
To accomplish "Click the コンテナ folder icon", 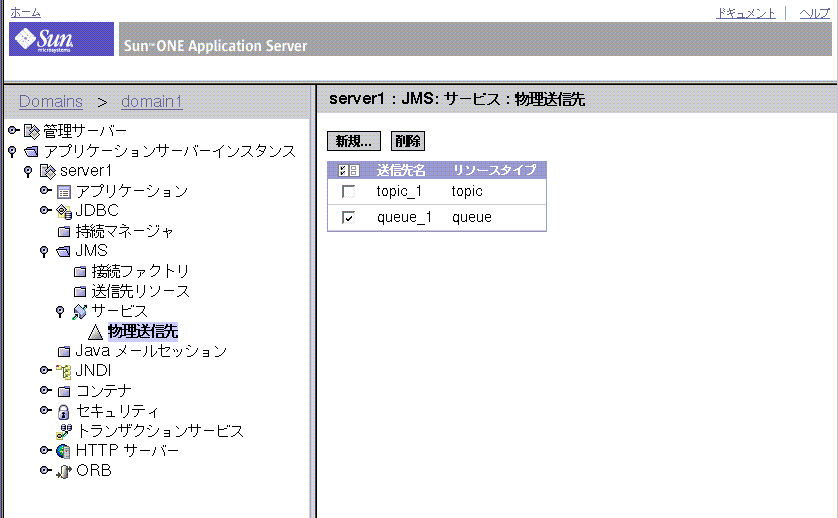I will pos(64,391).
